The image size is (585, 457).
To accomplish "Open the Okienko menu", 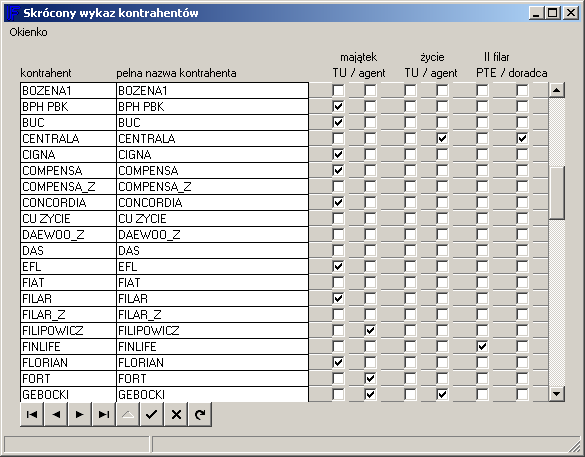I will (28, 32).
